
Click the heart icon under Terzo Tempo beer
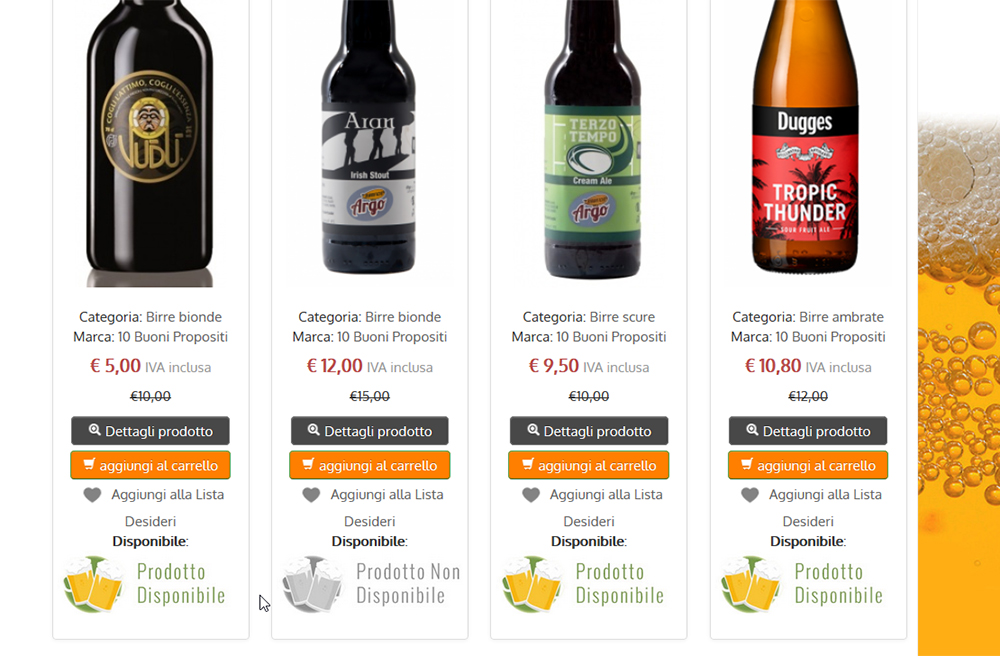point(531,495)
